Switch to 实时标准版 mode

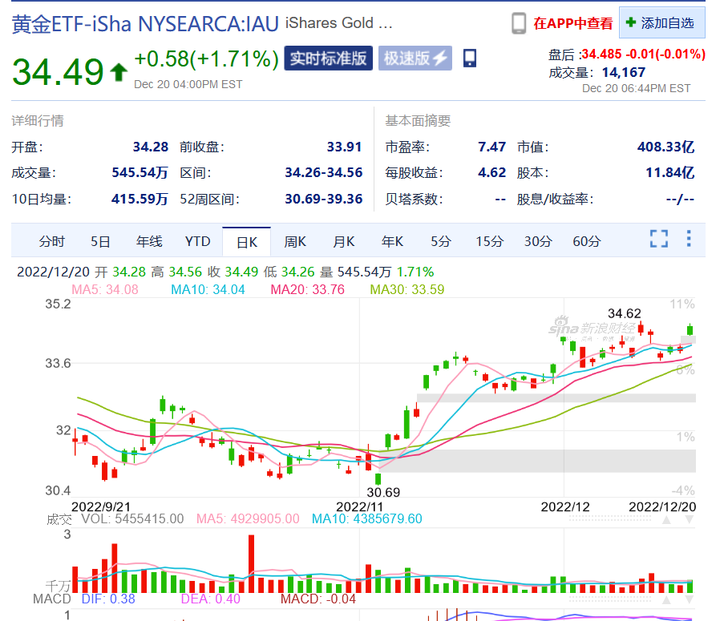point(328,58)
